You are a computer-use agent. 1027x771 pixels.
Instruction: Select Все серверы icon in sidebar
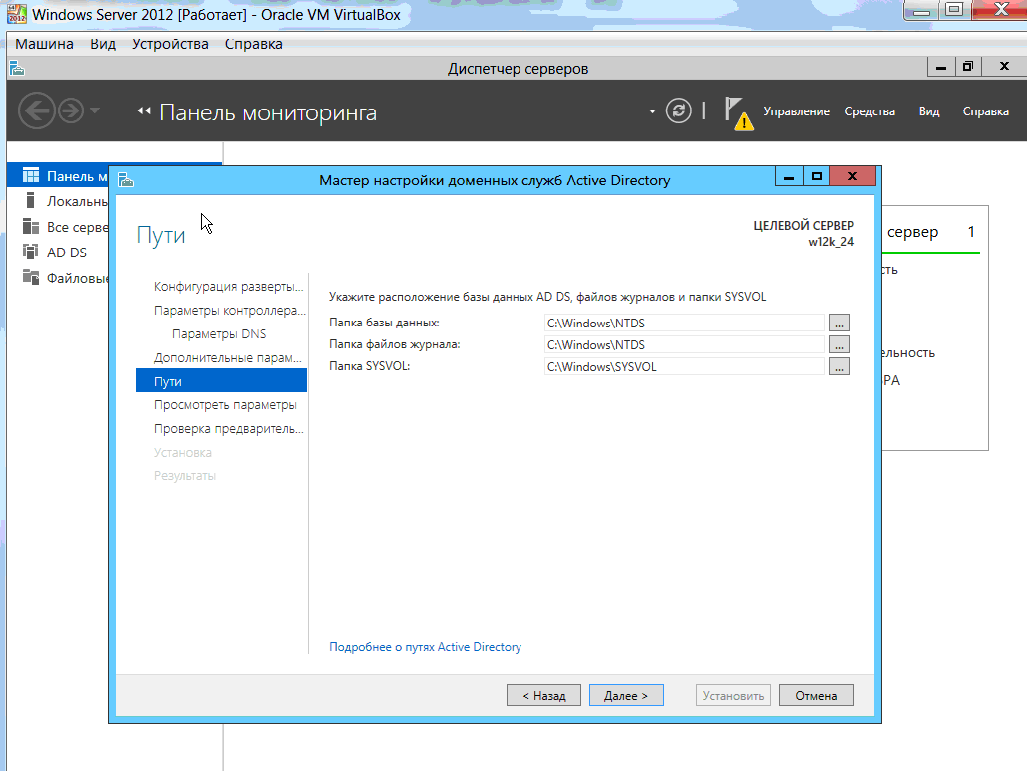click(31, 227)
